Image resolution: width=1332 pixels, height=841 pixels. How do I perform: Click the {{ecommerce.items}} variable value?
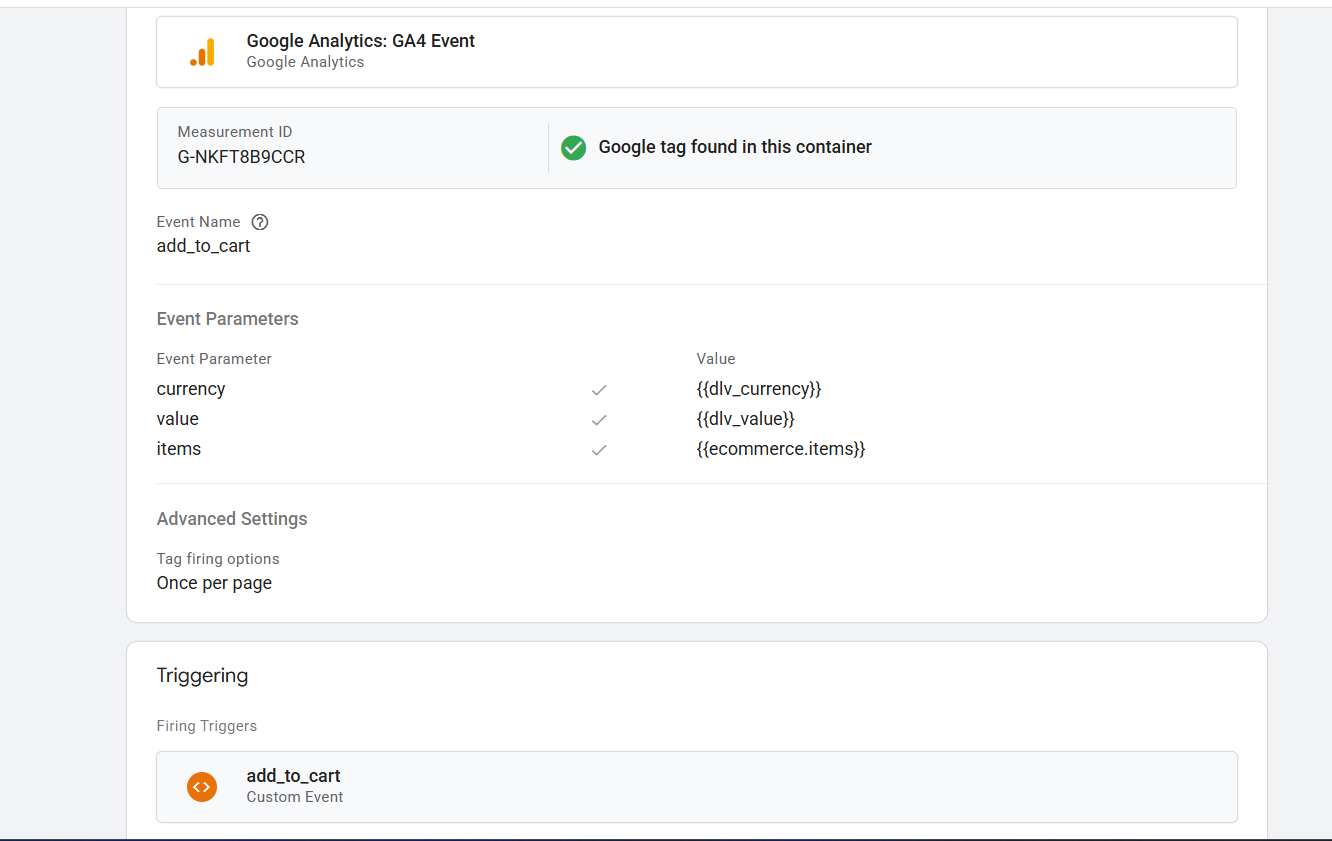coord(780,449)
